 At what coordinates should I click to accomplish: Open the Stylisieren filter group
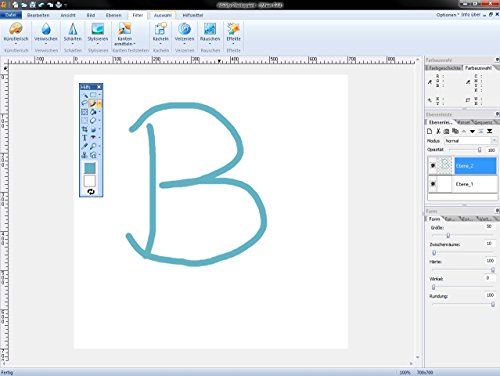pos(98,33)
